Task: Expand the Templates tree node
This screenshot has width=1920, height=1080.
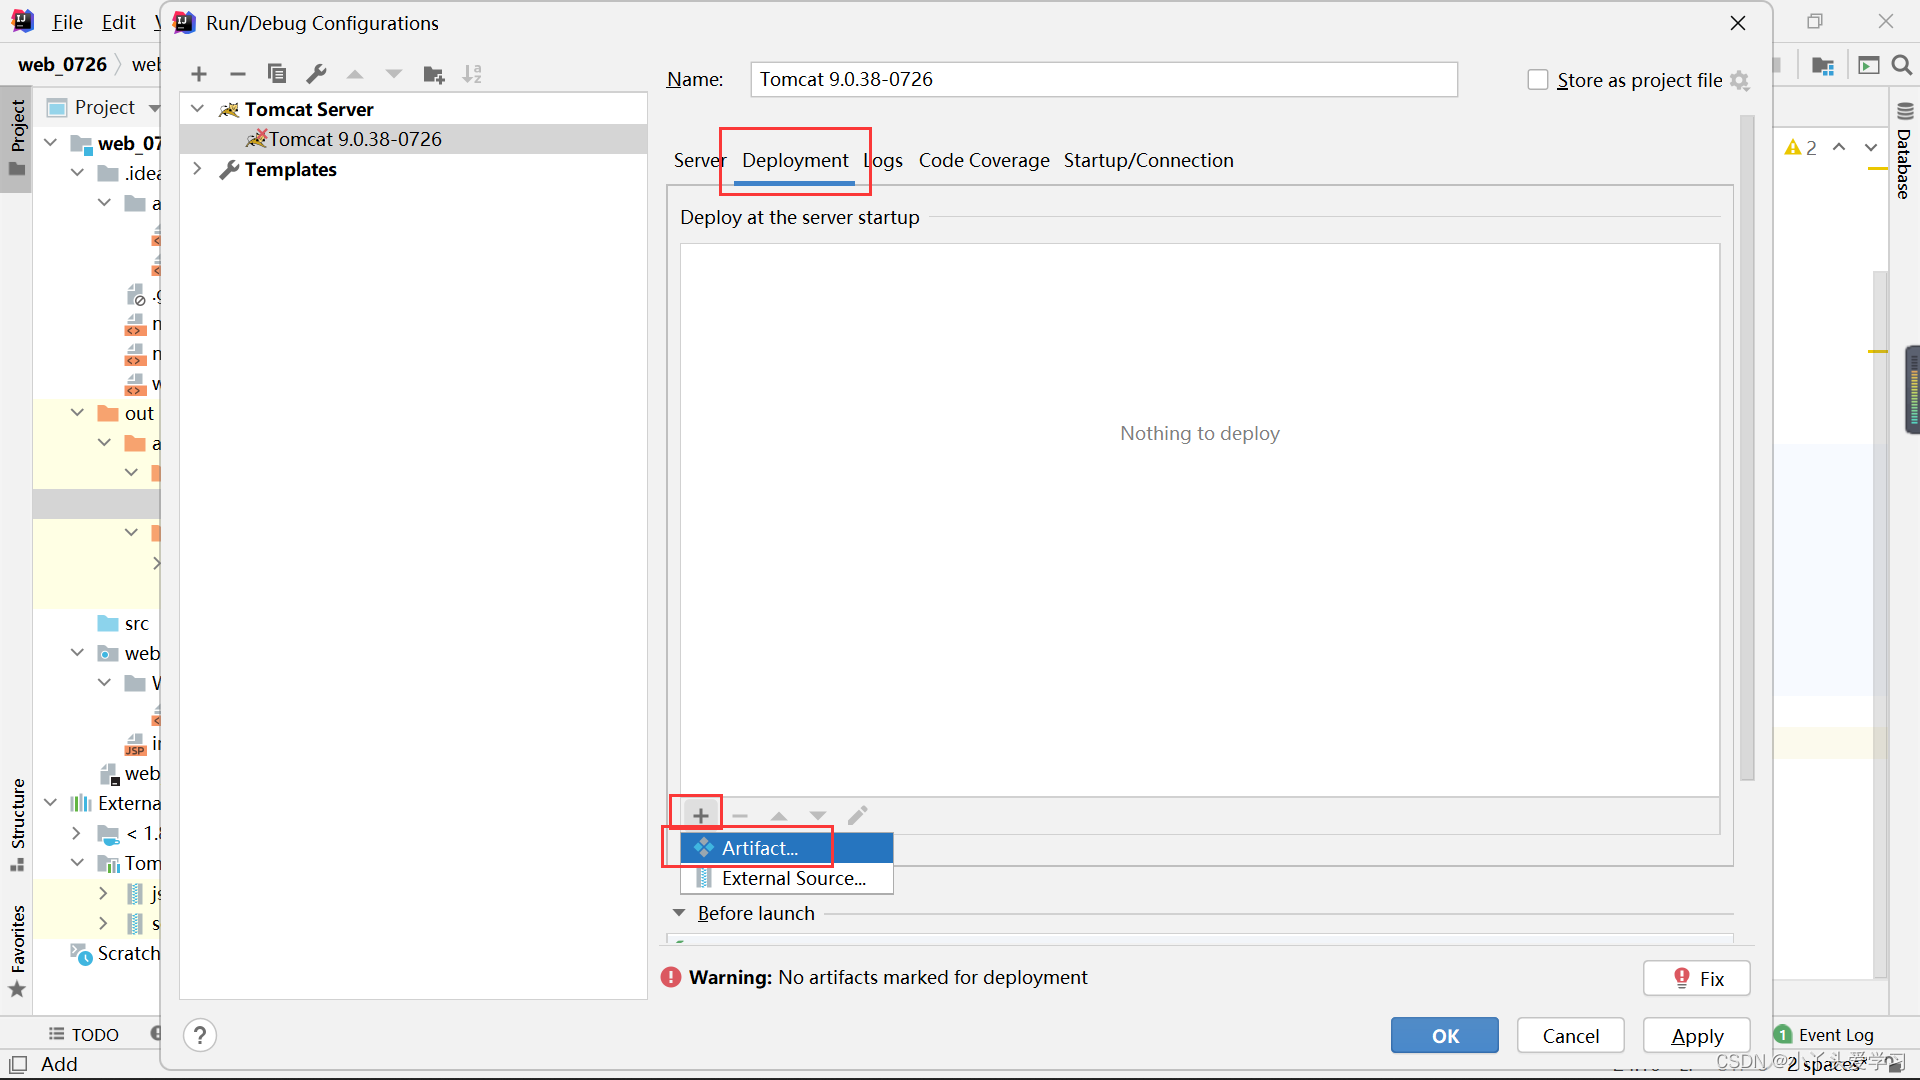Action: click(198, 169)
